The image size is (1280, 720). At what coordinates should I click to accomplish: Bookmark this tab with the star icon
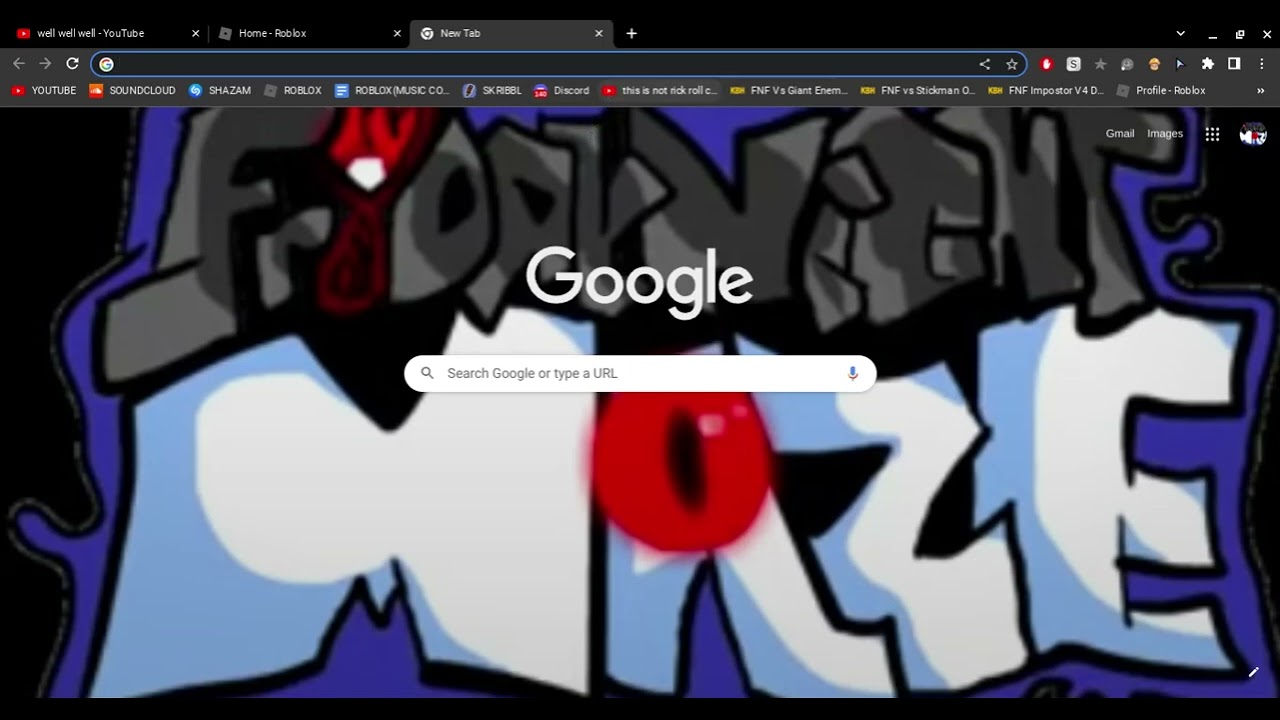[x=1012, y=64]
